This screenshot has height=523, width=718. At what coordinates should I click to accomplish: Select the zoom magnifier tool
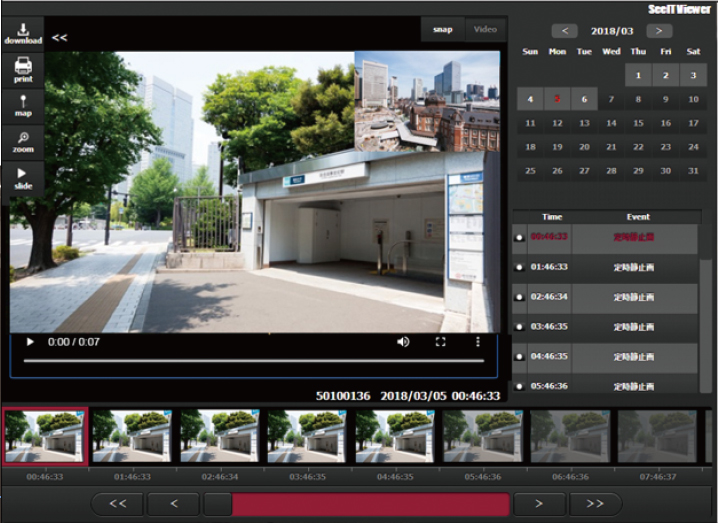click(x=22, y=142)
